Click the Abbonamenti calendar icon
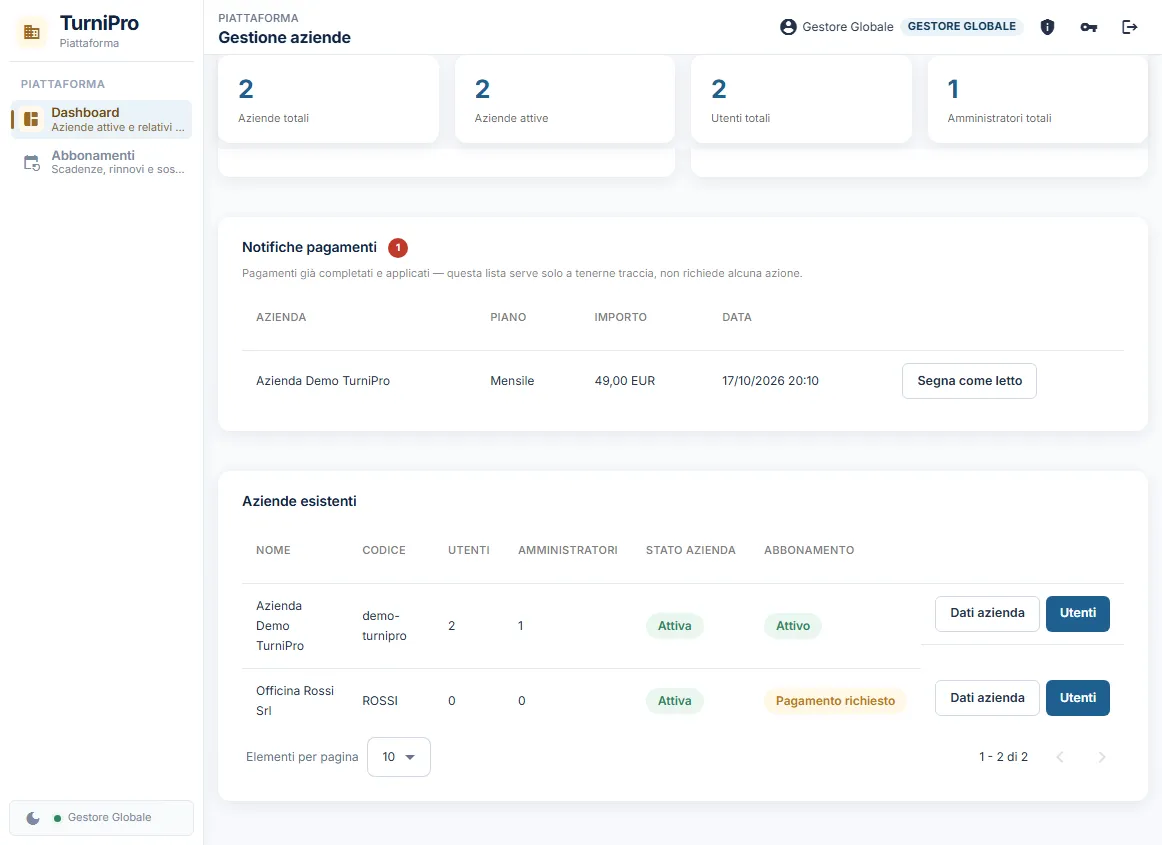Screen dimensions: 1162x845 point(31,163)
